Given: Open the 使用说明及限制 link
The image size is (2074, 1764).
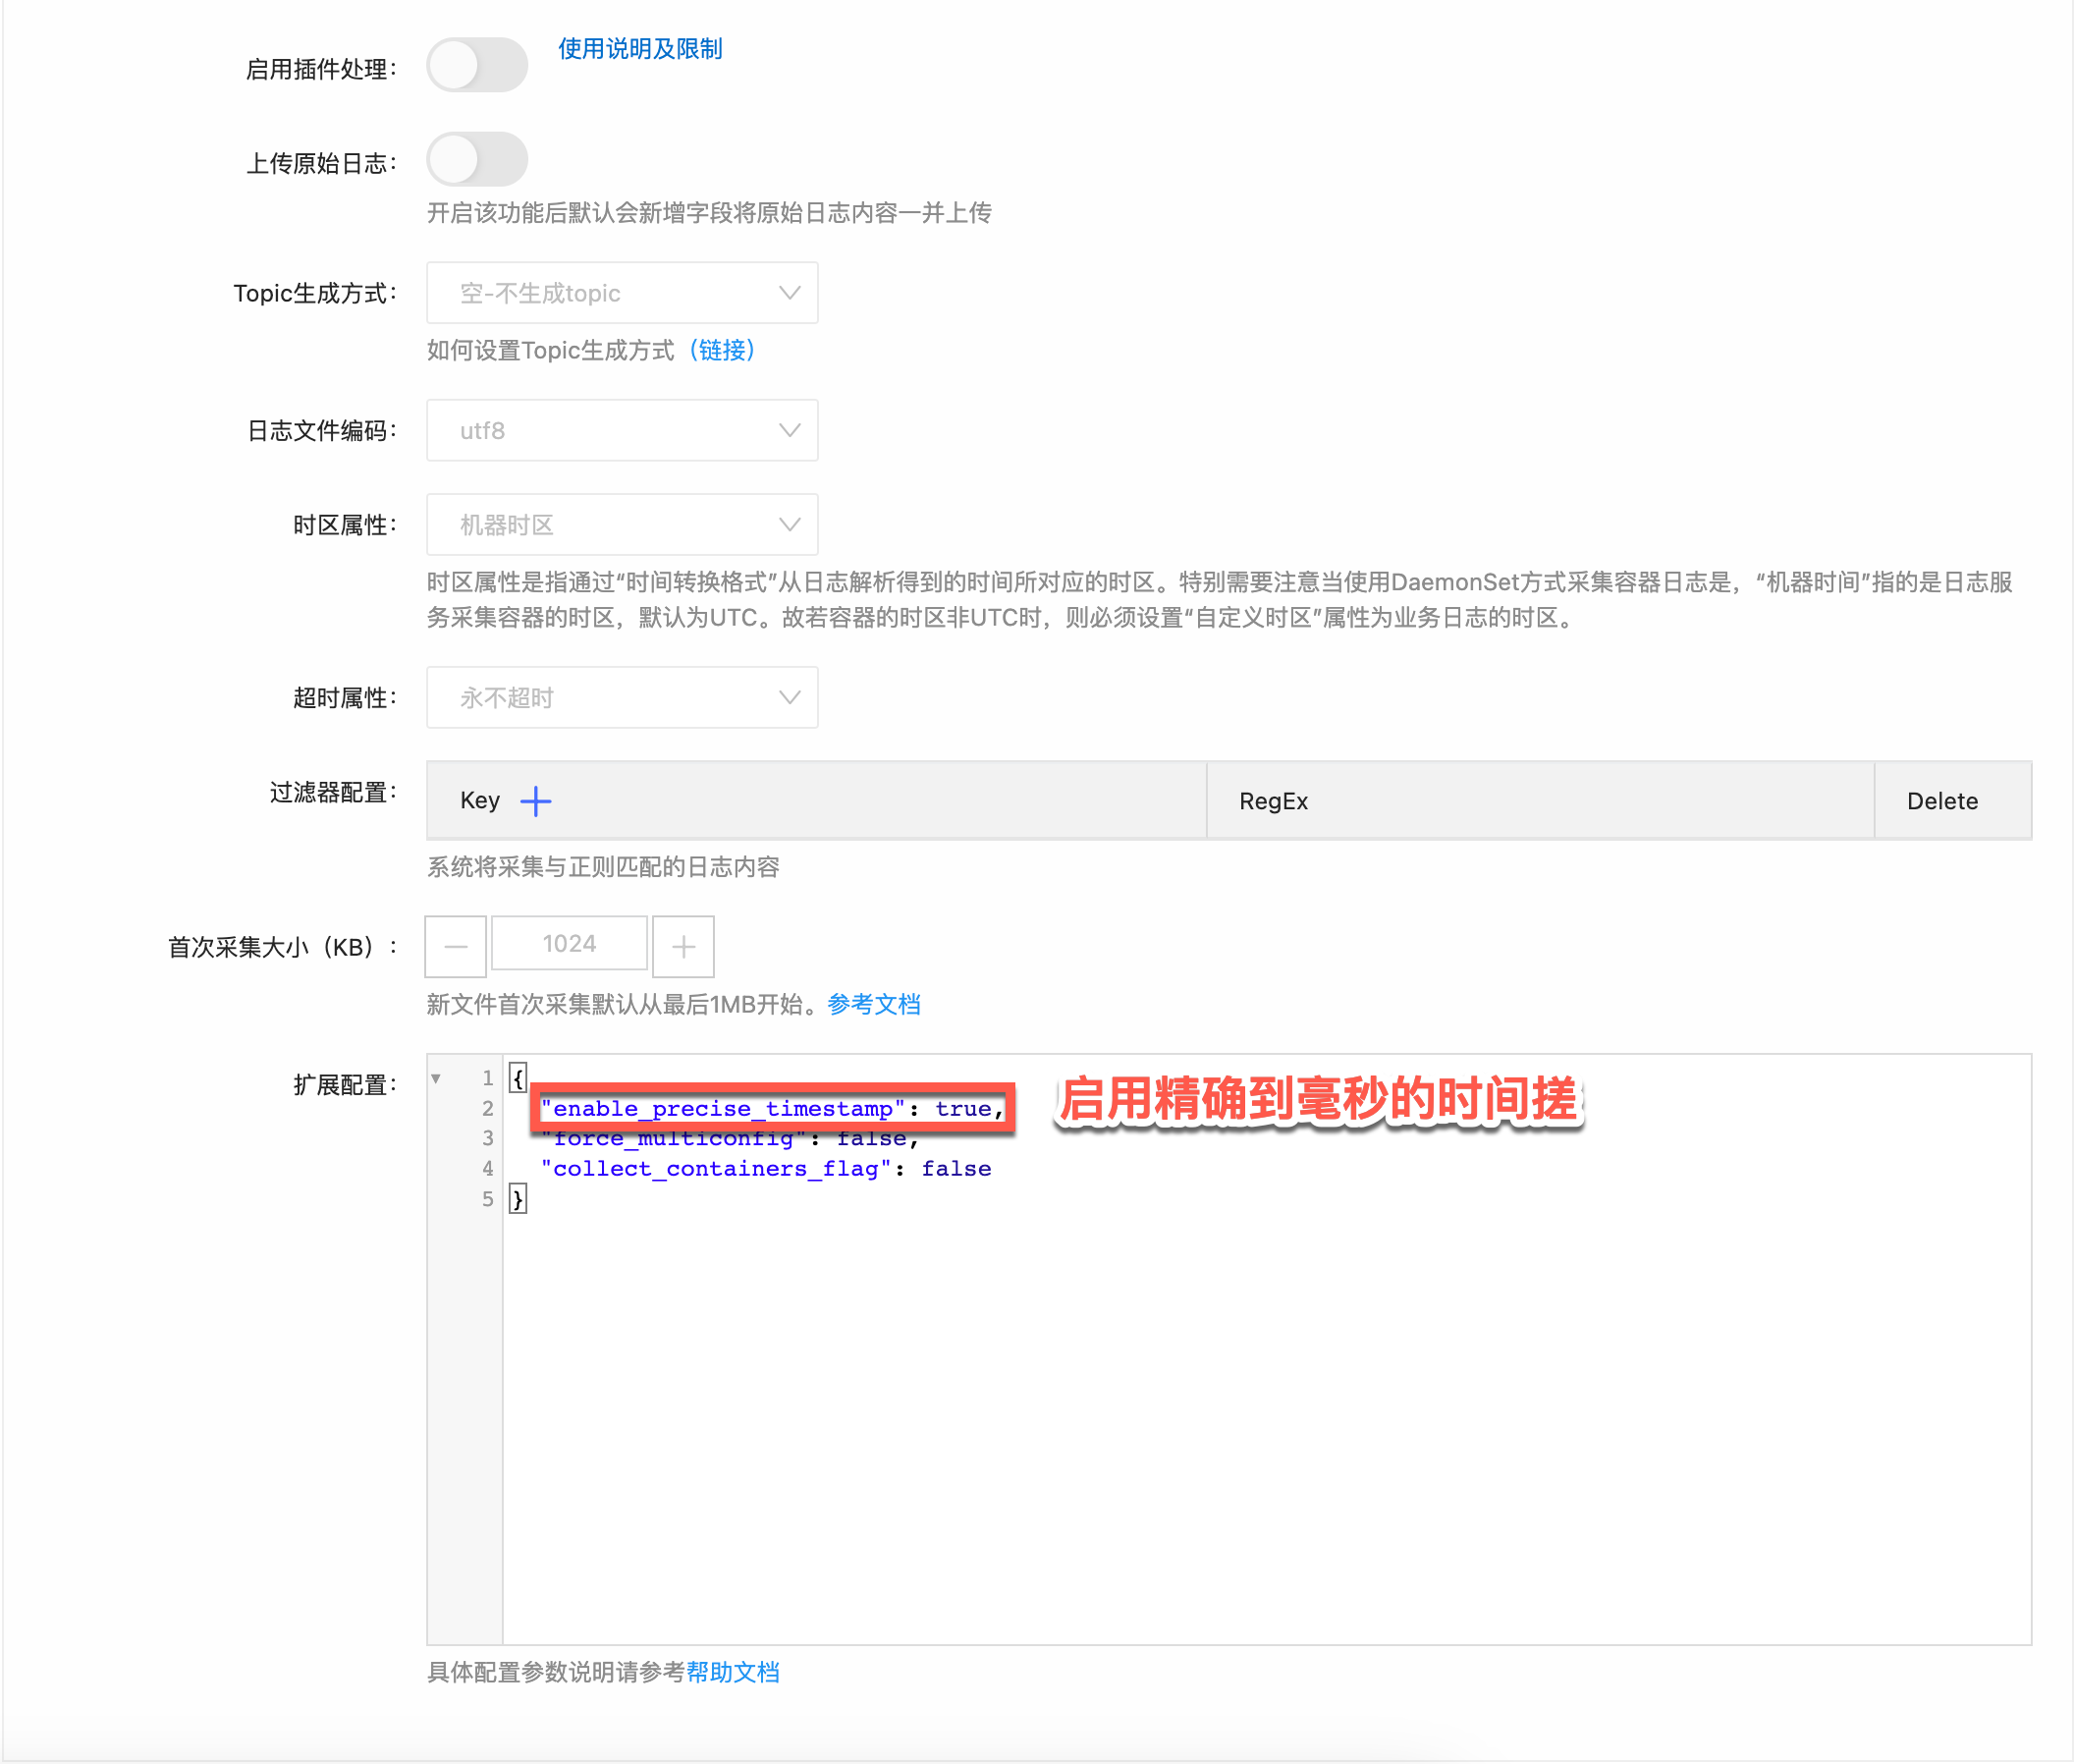Looking at the screenshot, I should point(640,49).
